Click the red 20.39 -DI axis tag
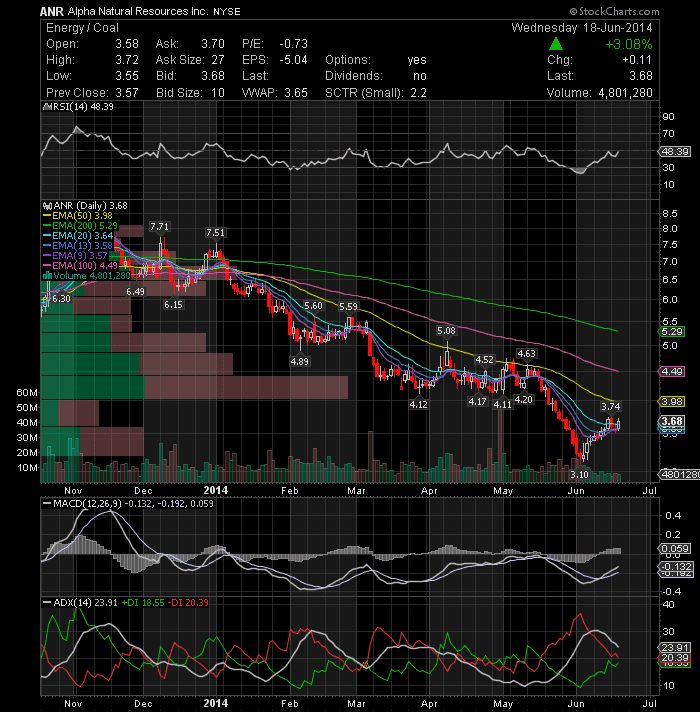Image resolution: width=700 pixels, height=712 pixels. 675,658
